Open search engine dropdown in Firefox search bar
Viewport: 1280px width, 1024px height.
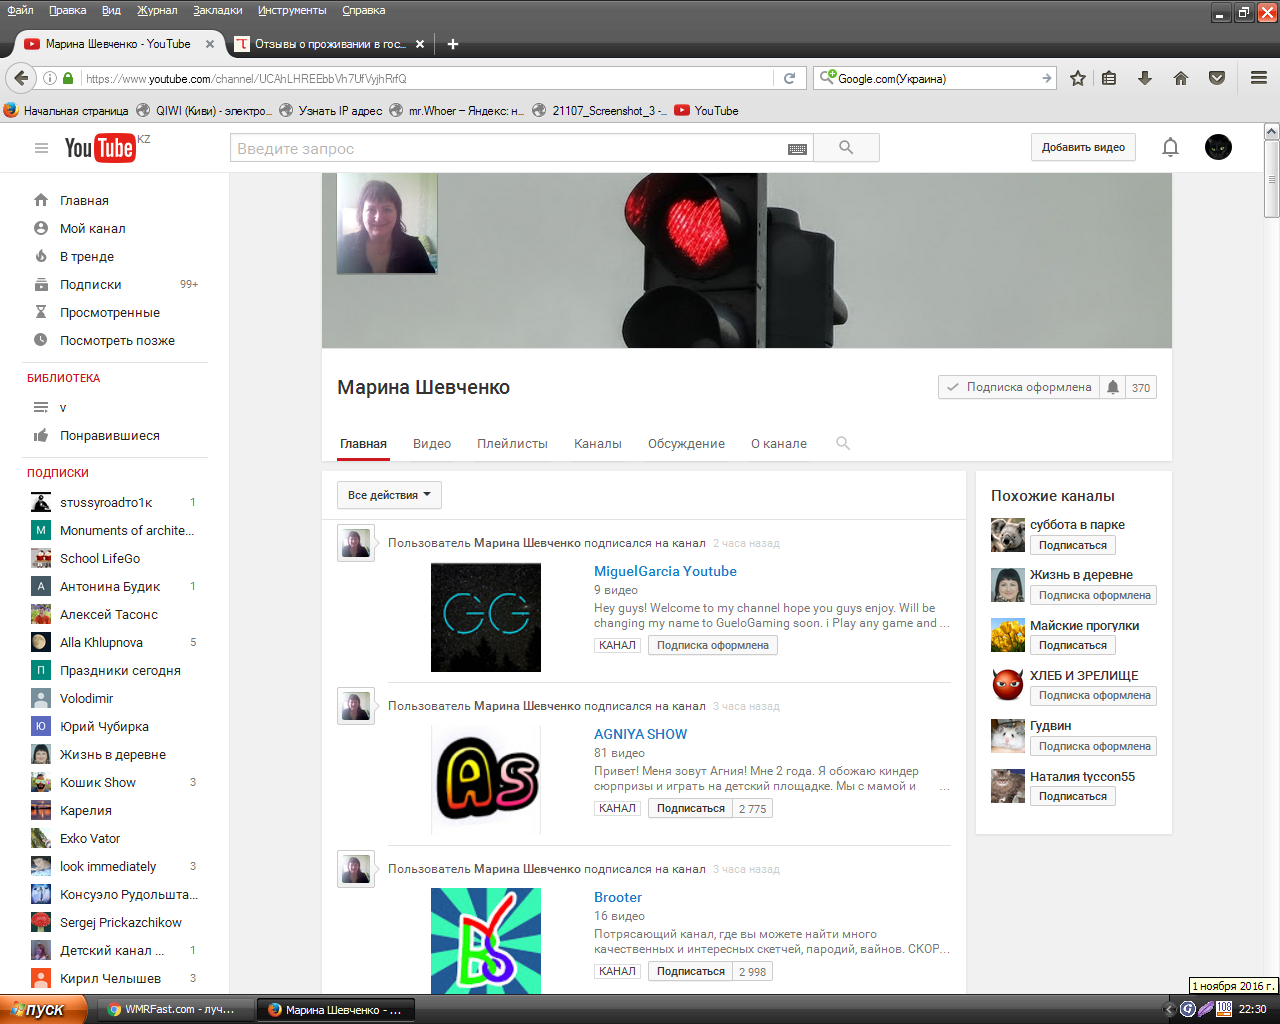828,78
